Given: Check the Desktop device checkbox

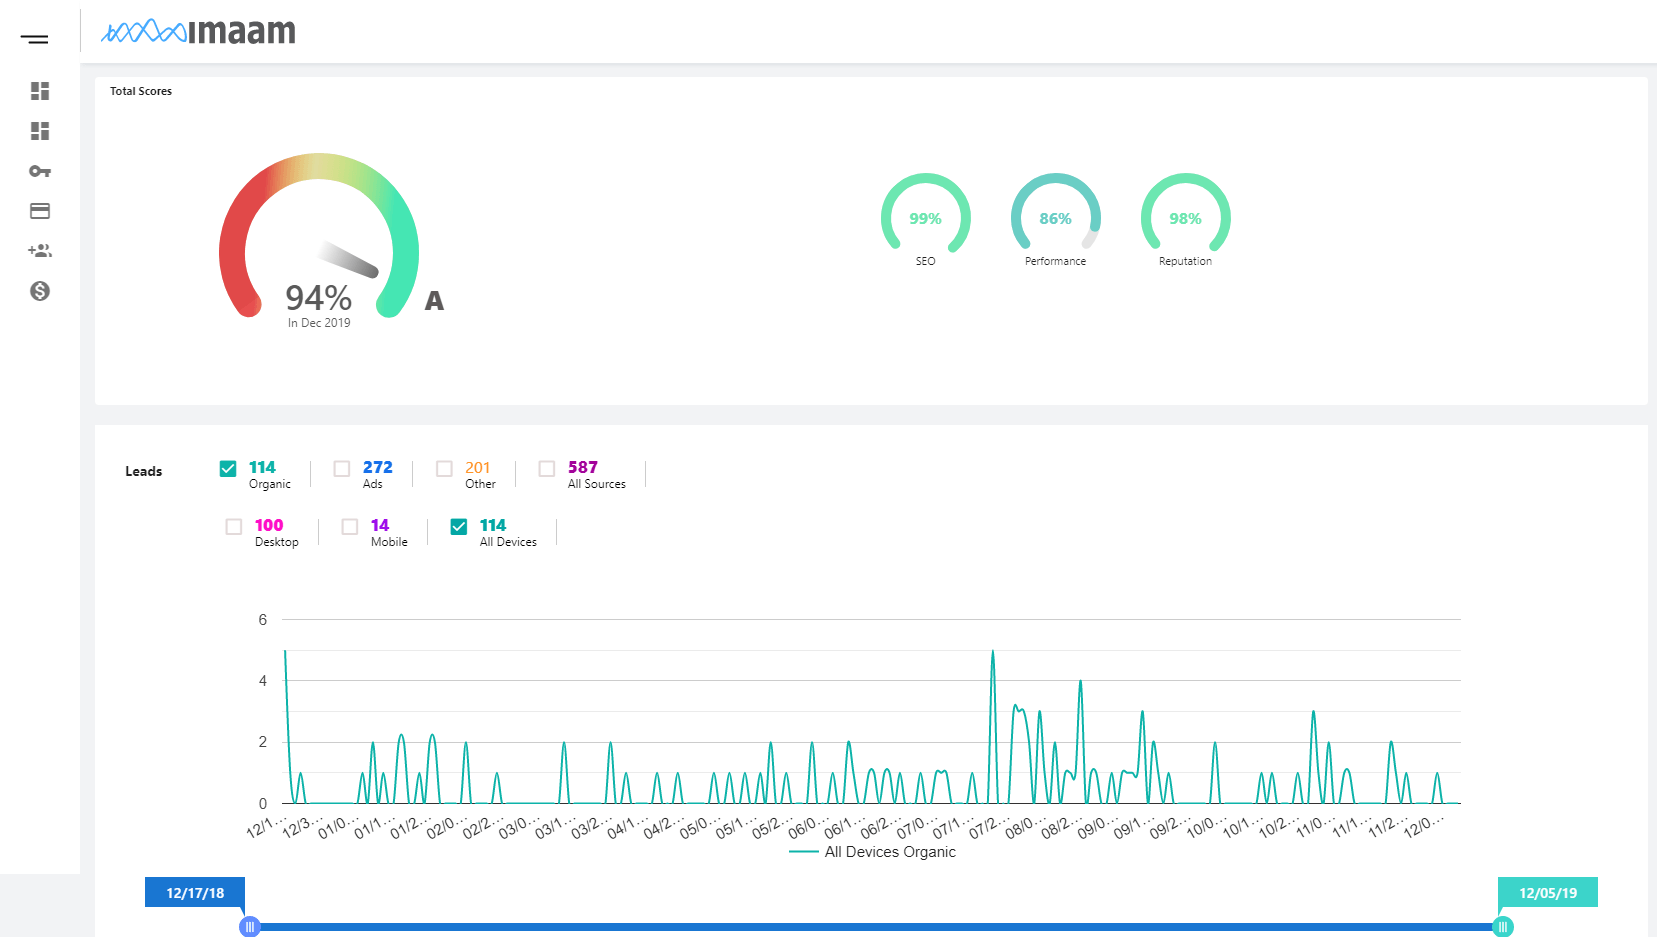Looking at the screenshot, I should click(234, 526).
